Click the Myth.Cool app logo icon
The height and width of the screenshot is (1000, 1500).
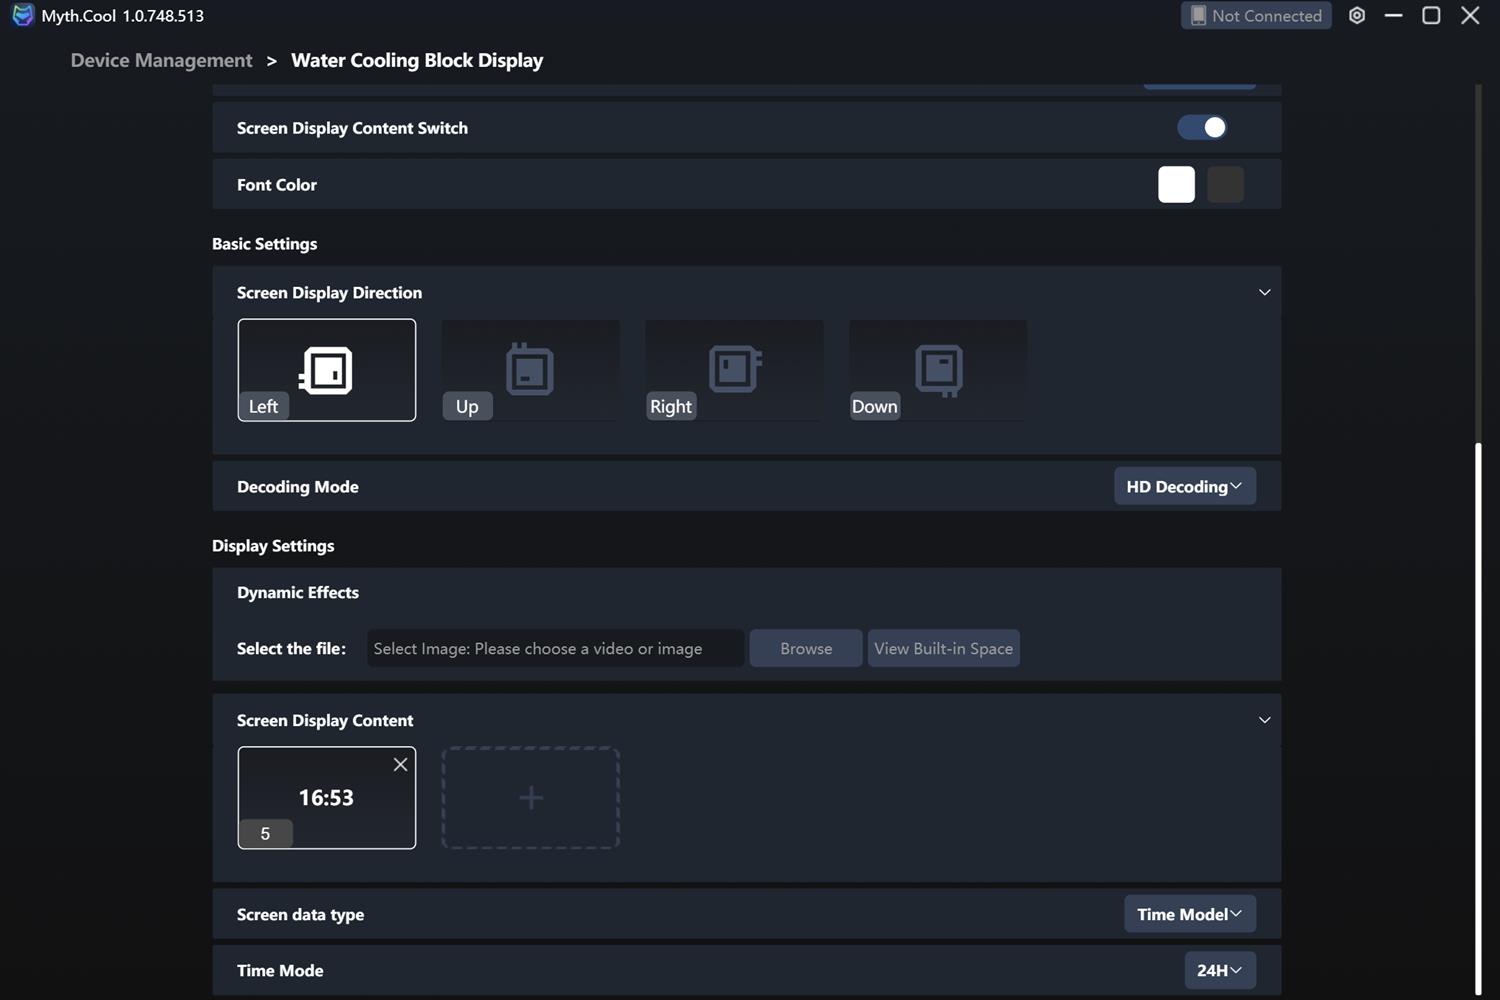click(x=22, y=16)
